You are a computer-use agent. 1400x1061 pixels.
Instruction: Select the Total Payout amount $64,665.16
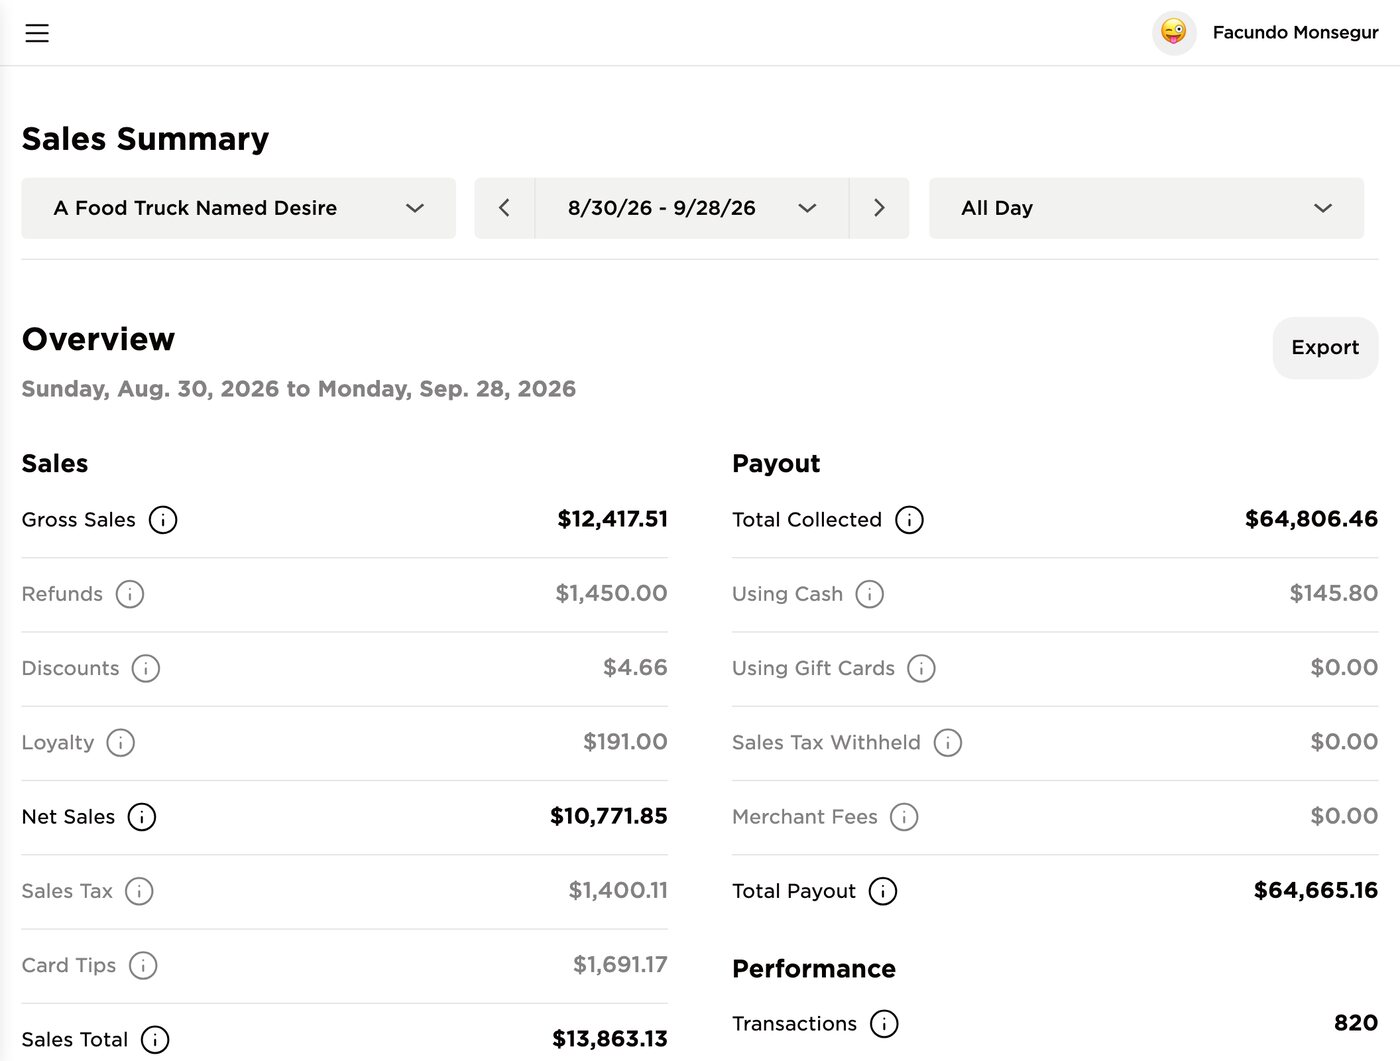(x=1316, y=890)
